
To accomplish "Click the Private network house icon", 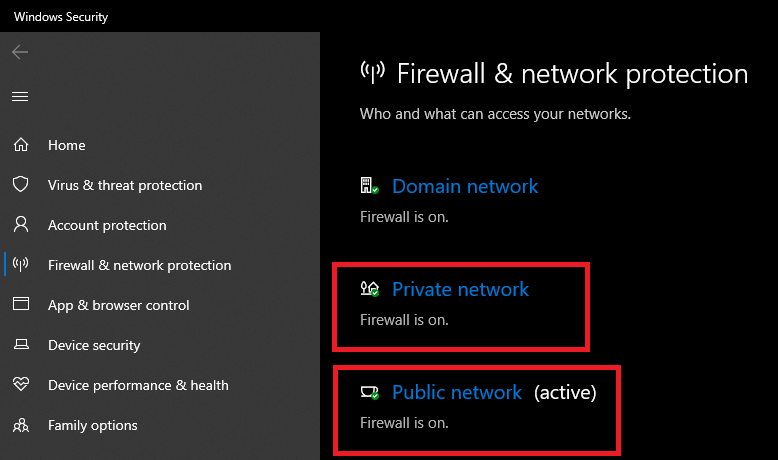I will click(369, 289).
